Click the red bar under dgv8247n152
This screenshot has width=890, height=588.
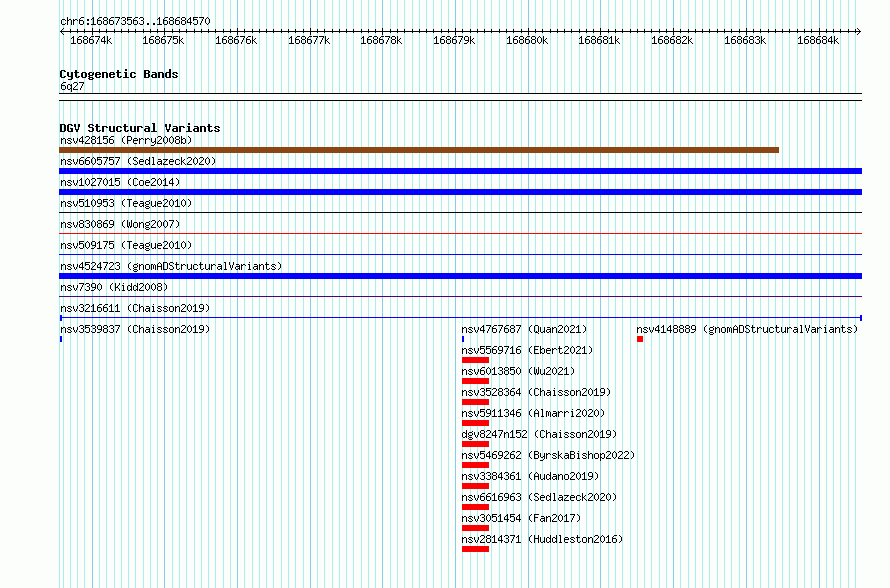point(475,444)
